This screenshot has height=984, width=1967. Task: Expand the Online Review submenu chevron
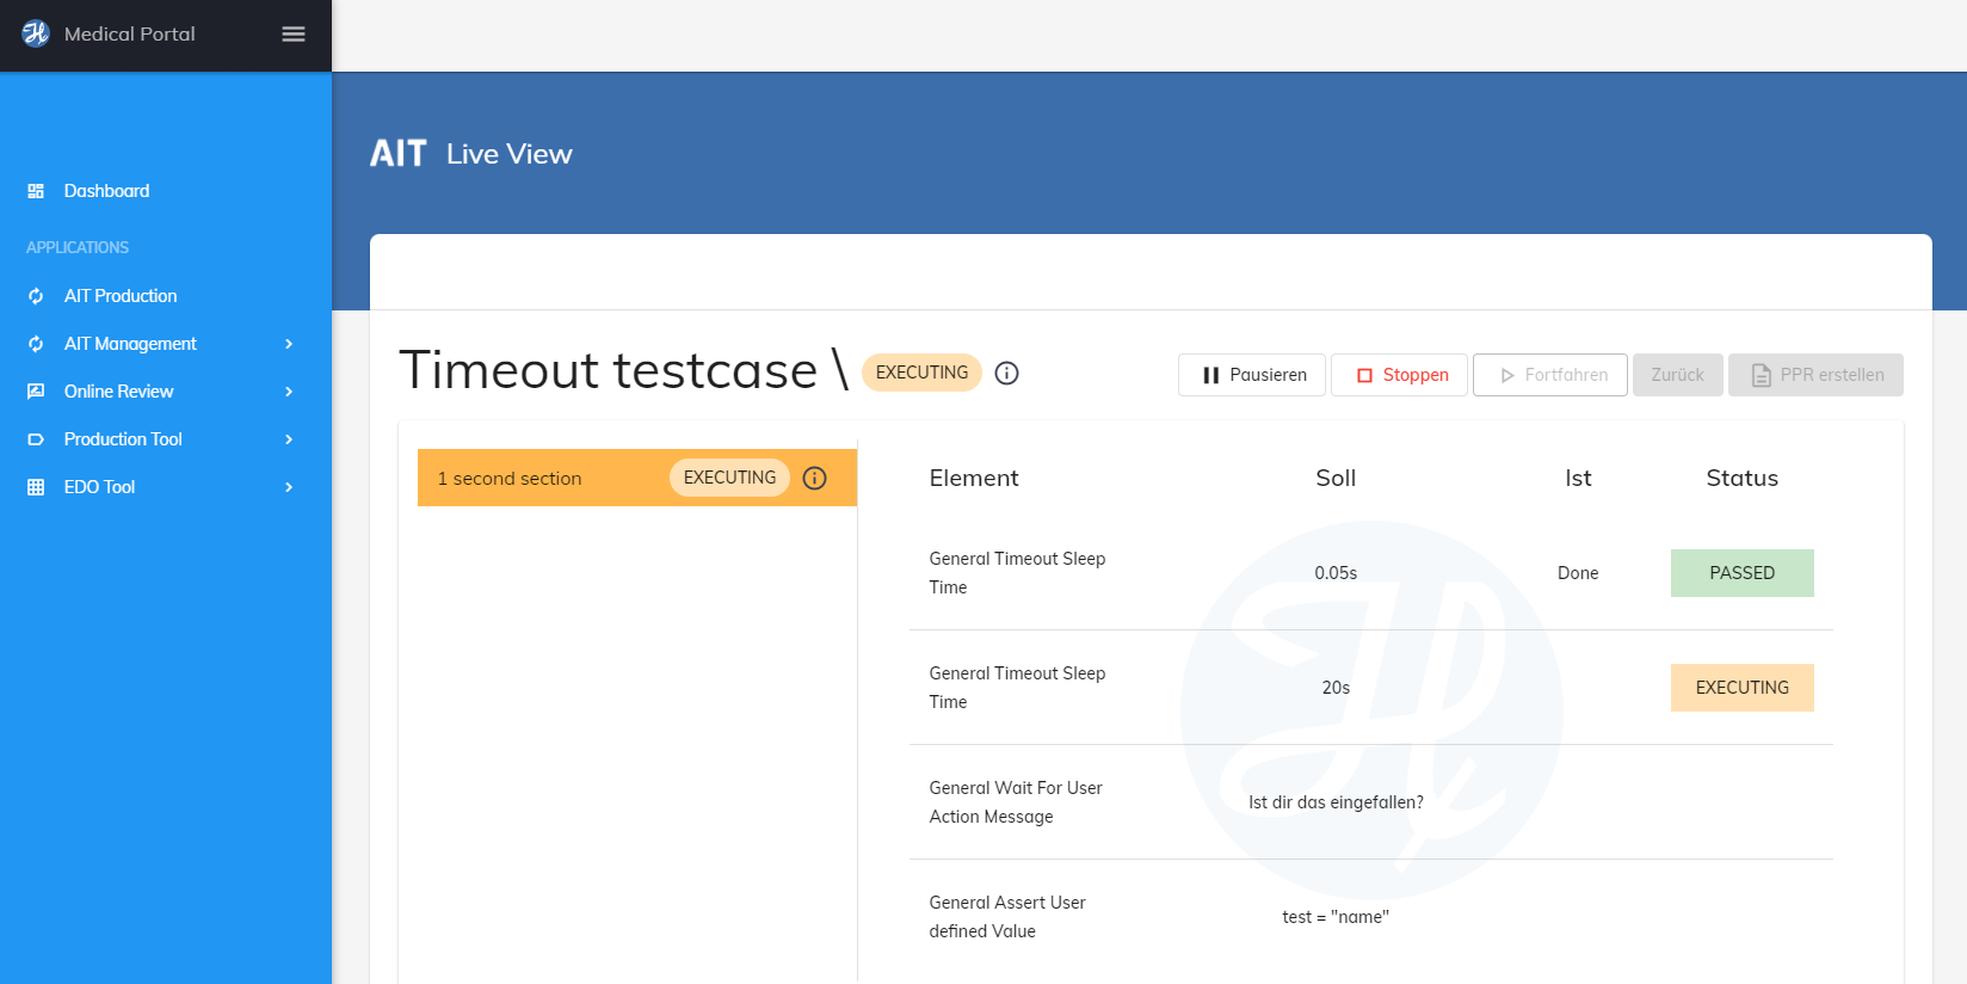[289, 392]
